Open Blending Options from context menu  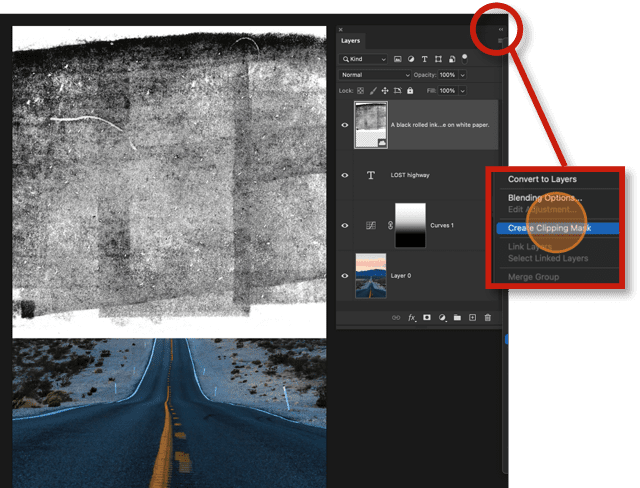545,197
